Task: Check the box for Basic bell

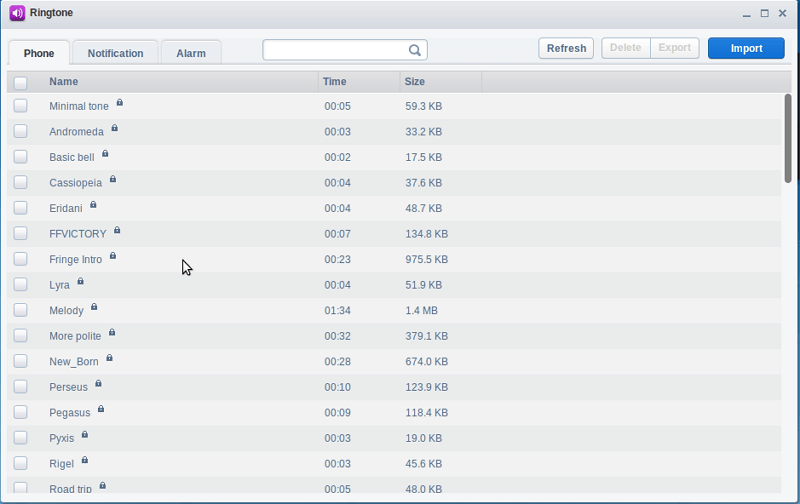Action: pyautogui.click(x=21, y=157)
